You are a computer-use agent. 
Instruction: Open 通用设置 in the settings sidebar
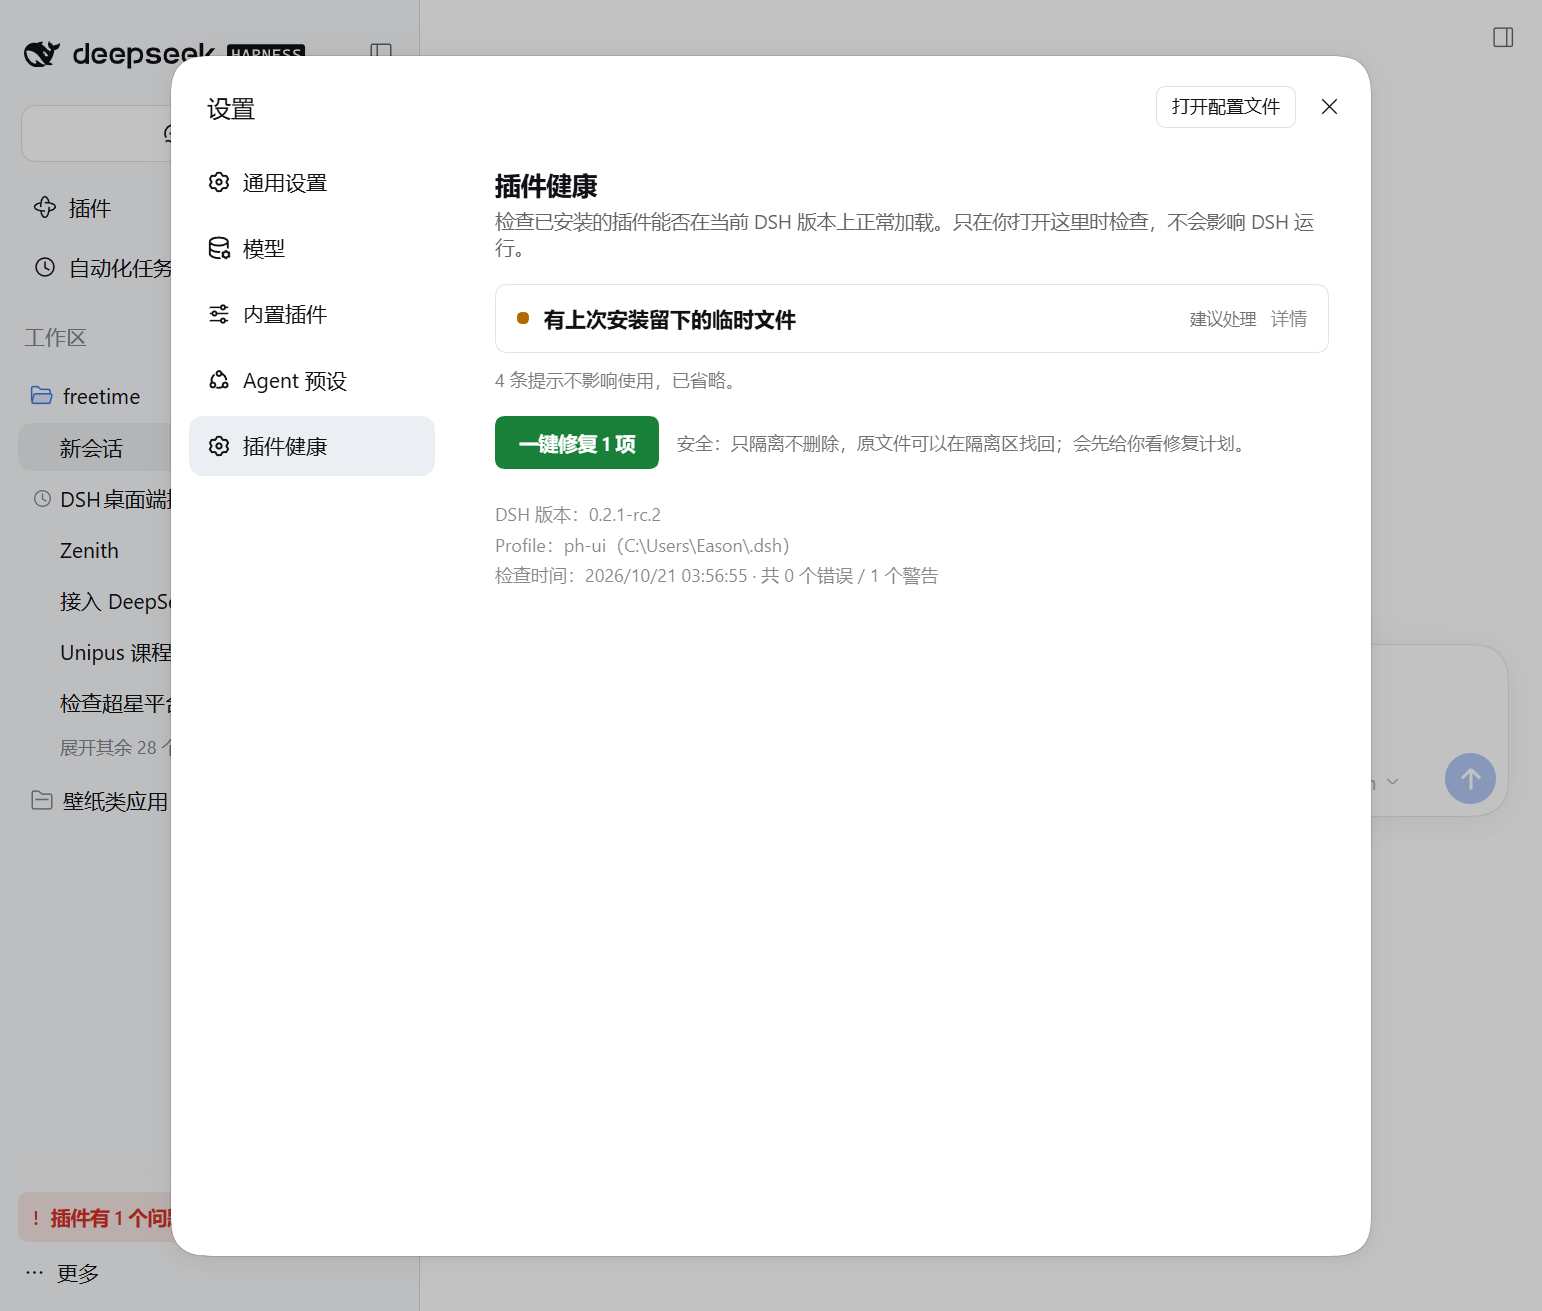[311, 183]
